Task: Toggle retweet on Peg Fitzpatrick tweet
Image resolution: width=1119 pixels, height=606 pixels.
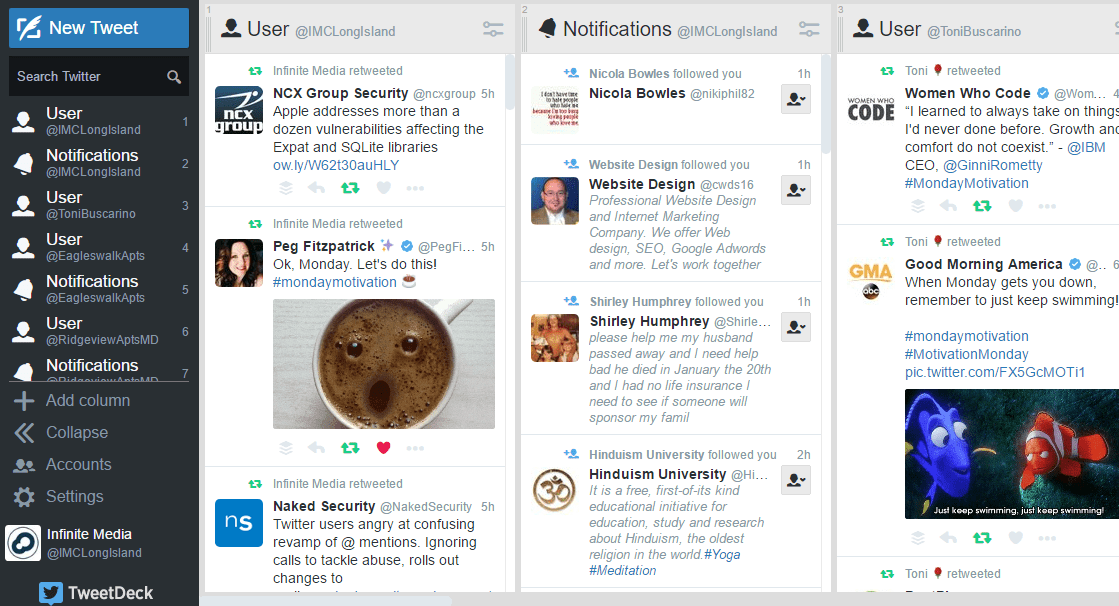Action: pos(350,448)
